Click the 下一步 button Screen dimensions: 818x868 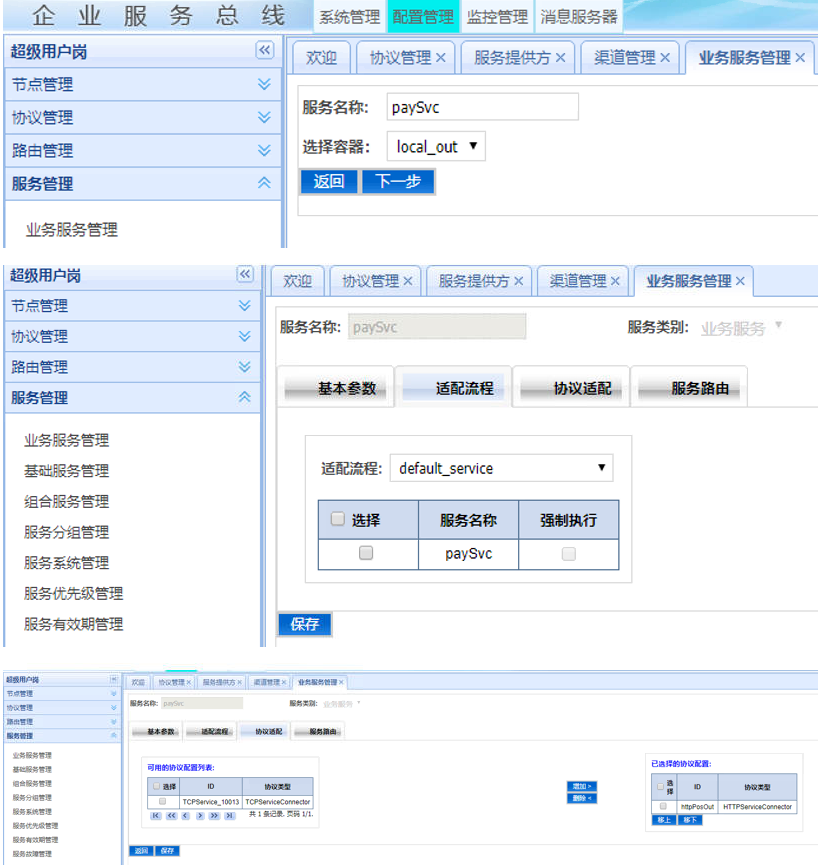coord(397,181)
